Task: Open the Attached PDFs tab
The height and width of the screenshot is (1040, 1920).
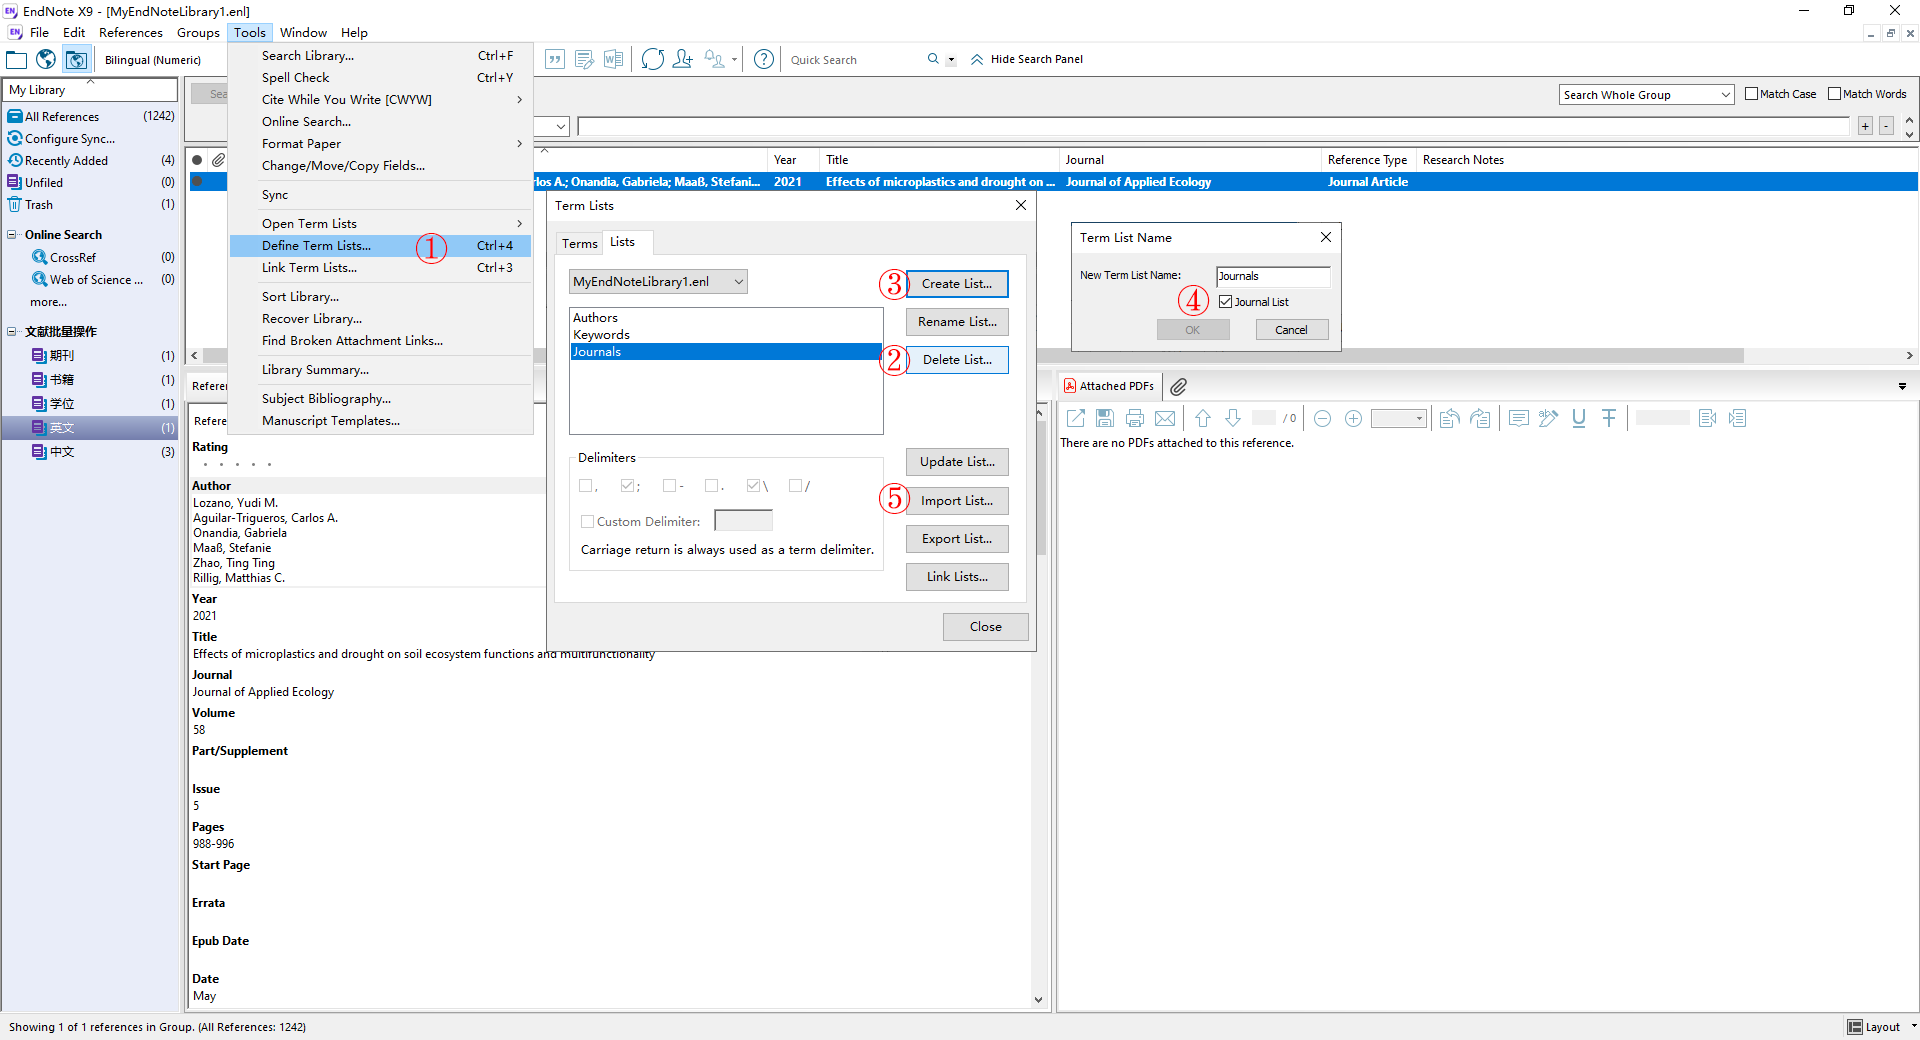Action: [1109, 387]
